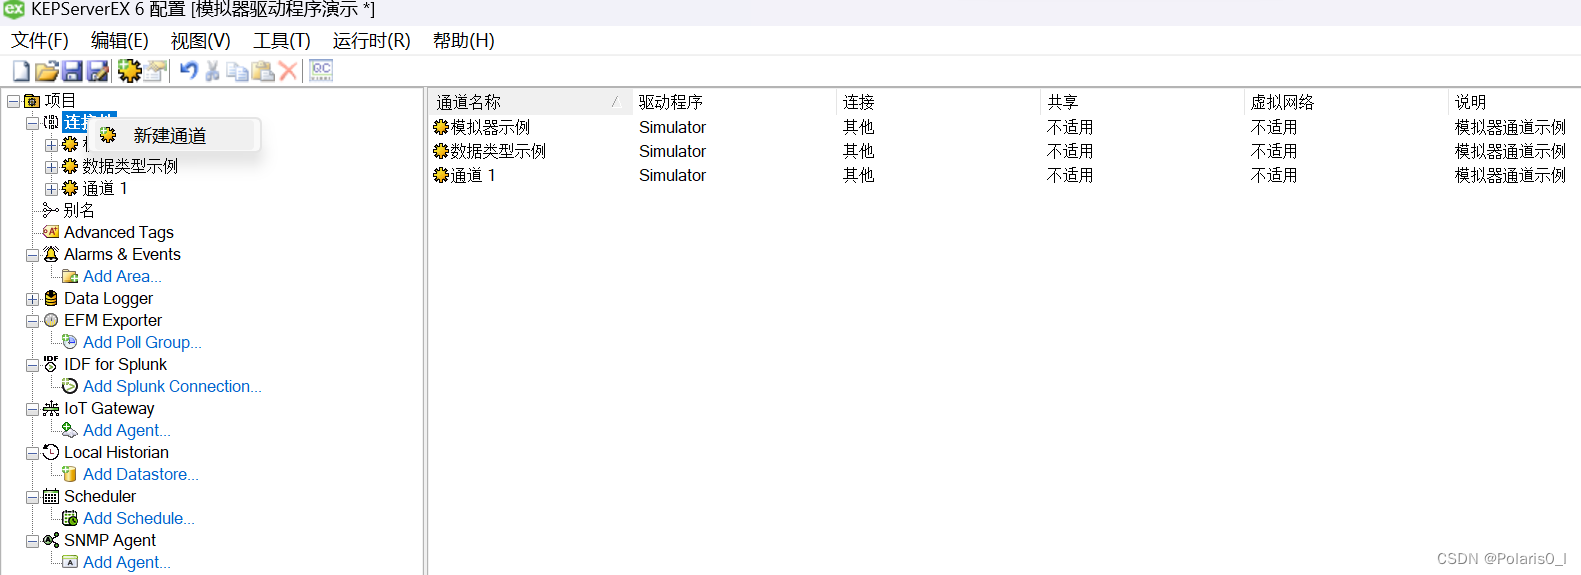Image resolution: width=1581 pixels, height=575 pixels.
Task: Click the SNMP Agent icon
Action: point(51,540)
